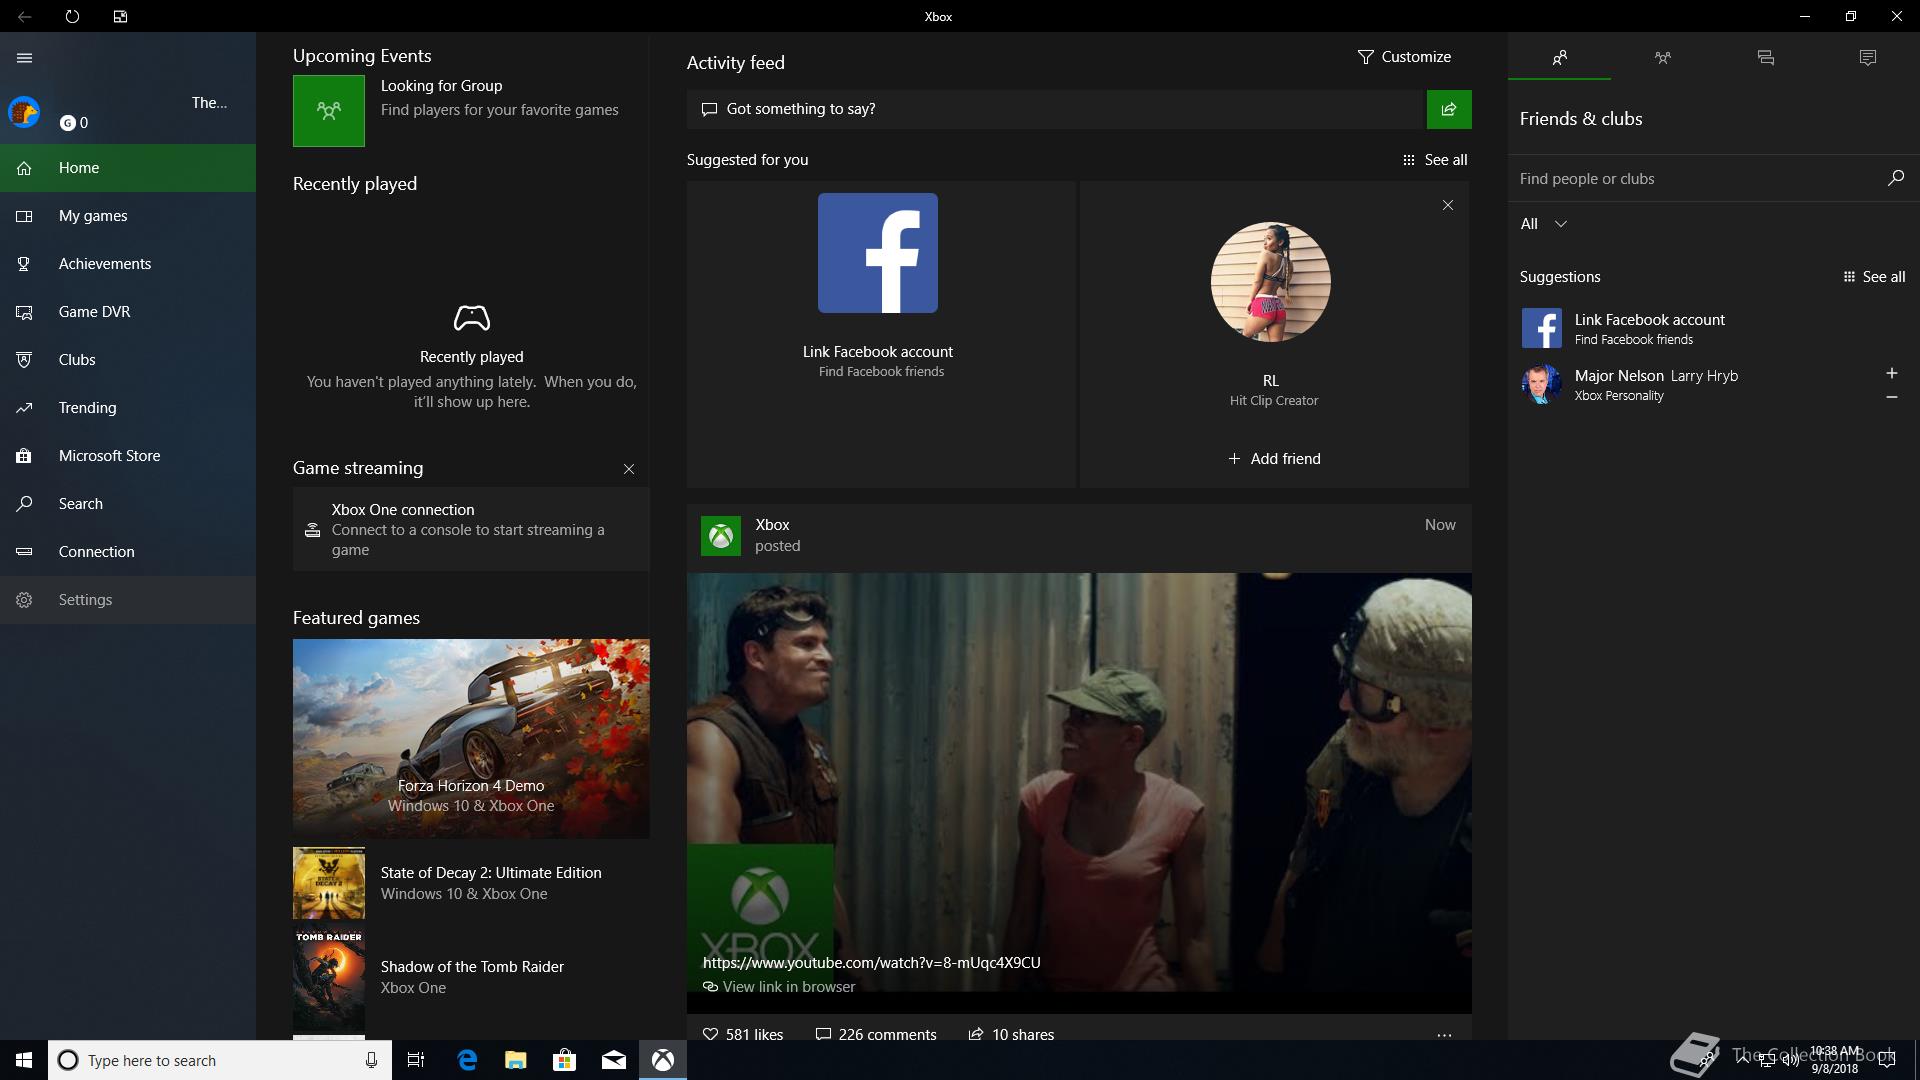Click the refresh icon in title bar
Viewport: 1920px width, 1080px height.
pos(72,16)
